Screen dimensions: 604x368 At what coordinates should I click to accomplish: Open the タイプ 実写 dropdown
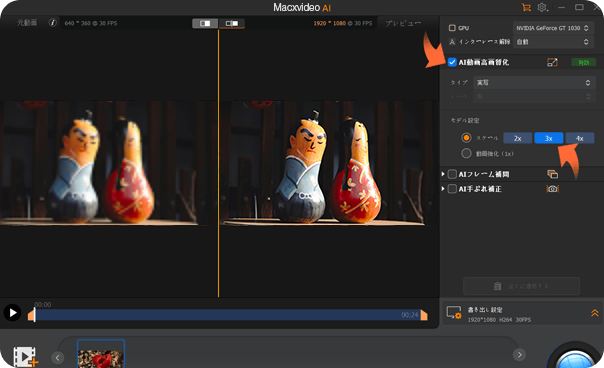tap(534, 82)
